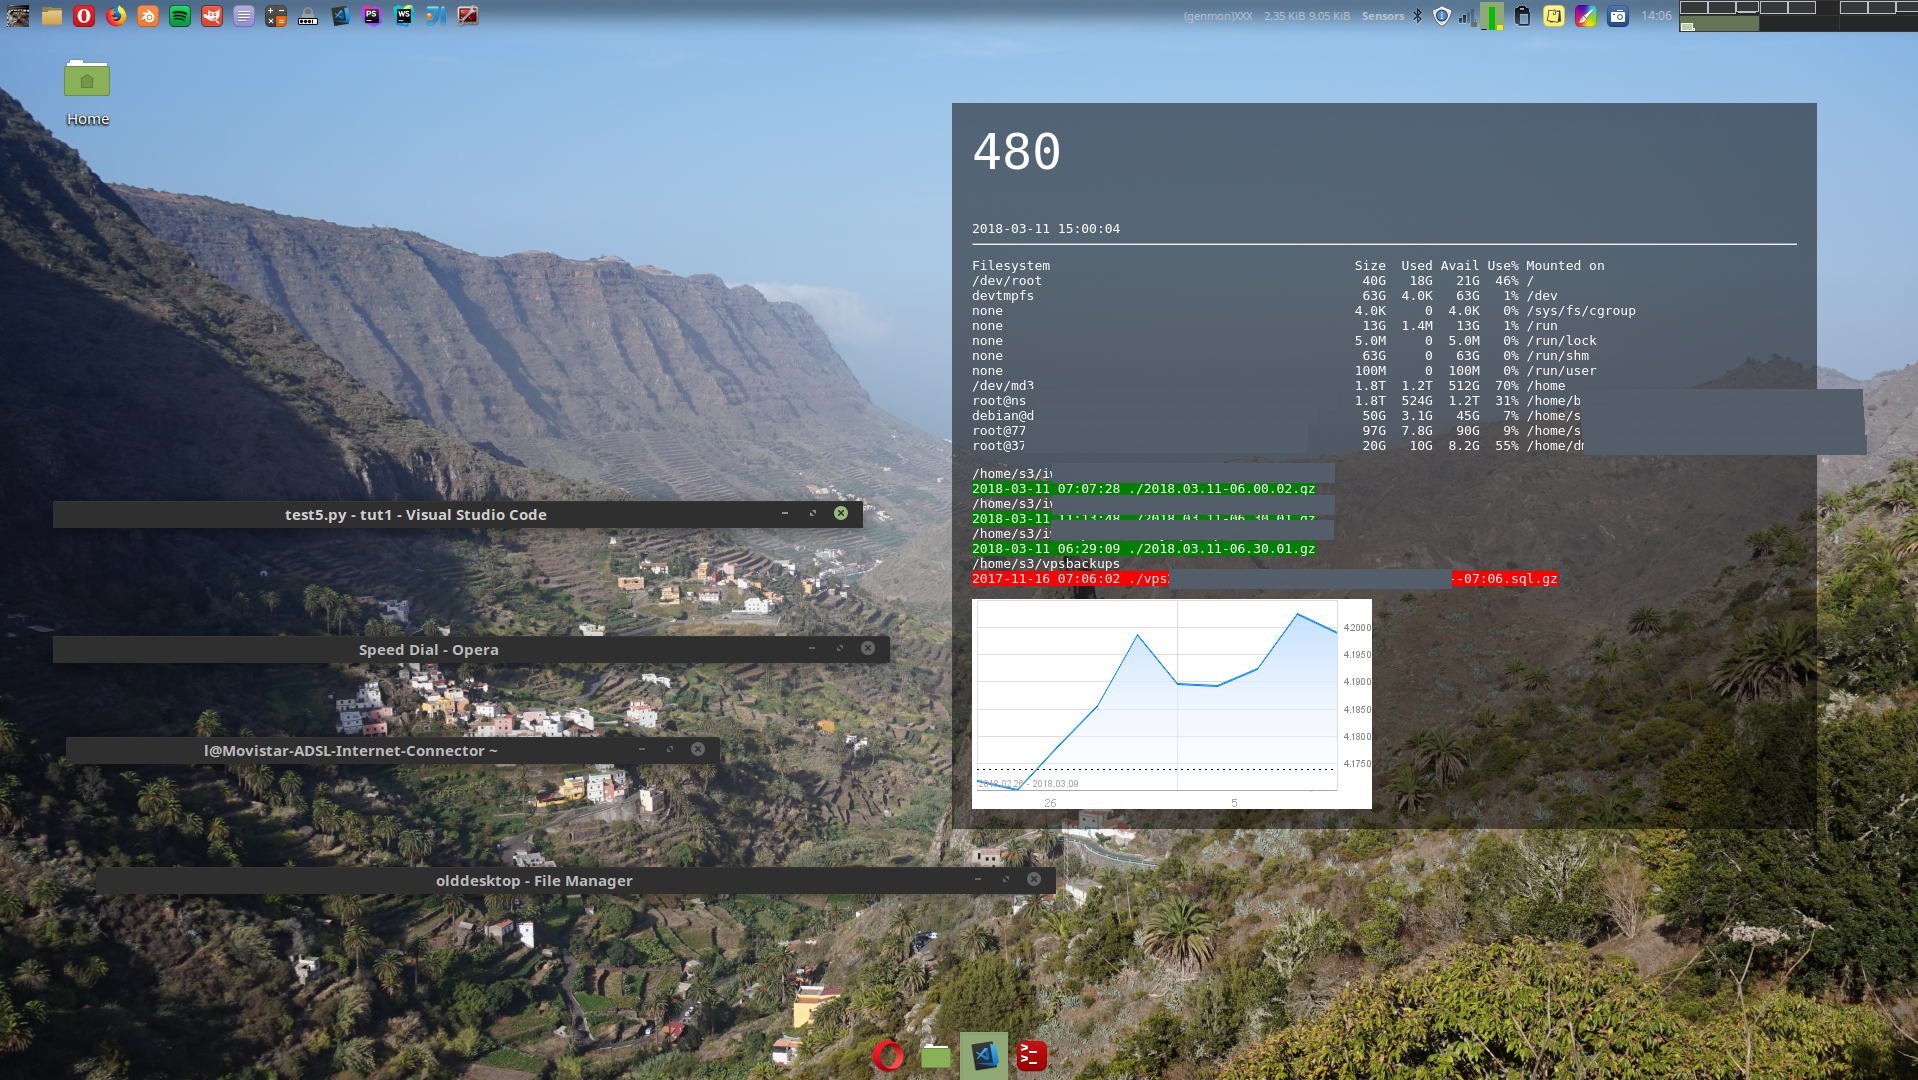The image size is (1918, 1080).
Task: Click the Mounted on column header
Action: (x=1565, y=266)
